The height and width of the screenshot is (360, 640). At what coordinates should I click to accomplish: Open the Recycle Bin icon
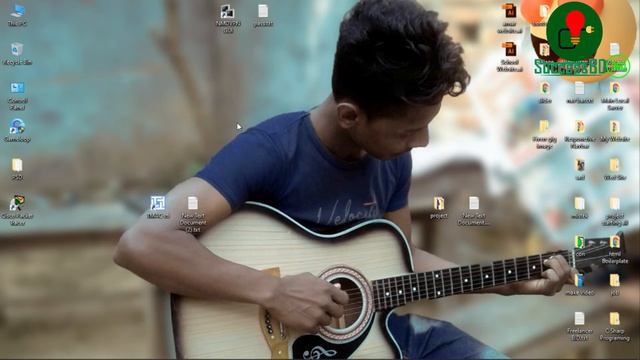tap(17, 54)
